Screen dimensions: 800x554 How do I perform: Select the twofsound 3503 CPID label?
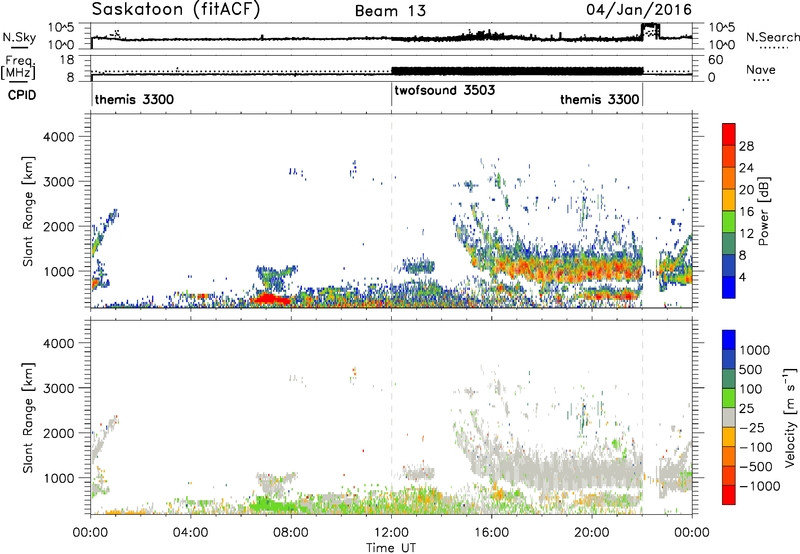[444, 90]
